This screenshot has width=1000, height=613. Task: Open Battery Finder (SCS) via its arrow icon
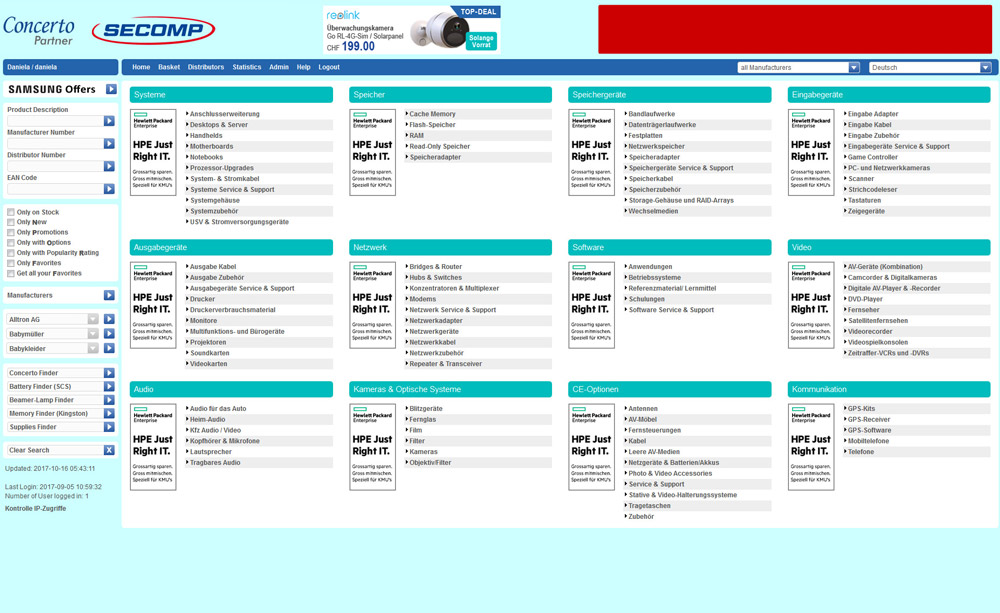[x=109, y=387]
